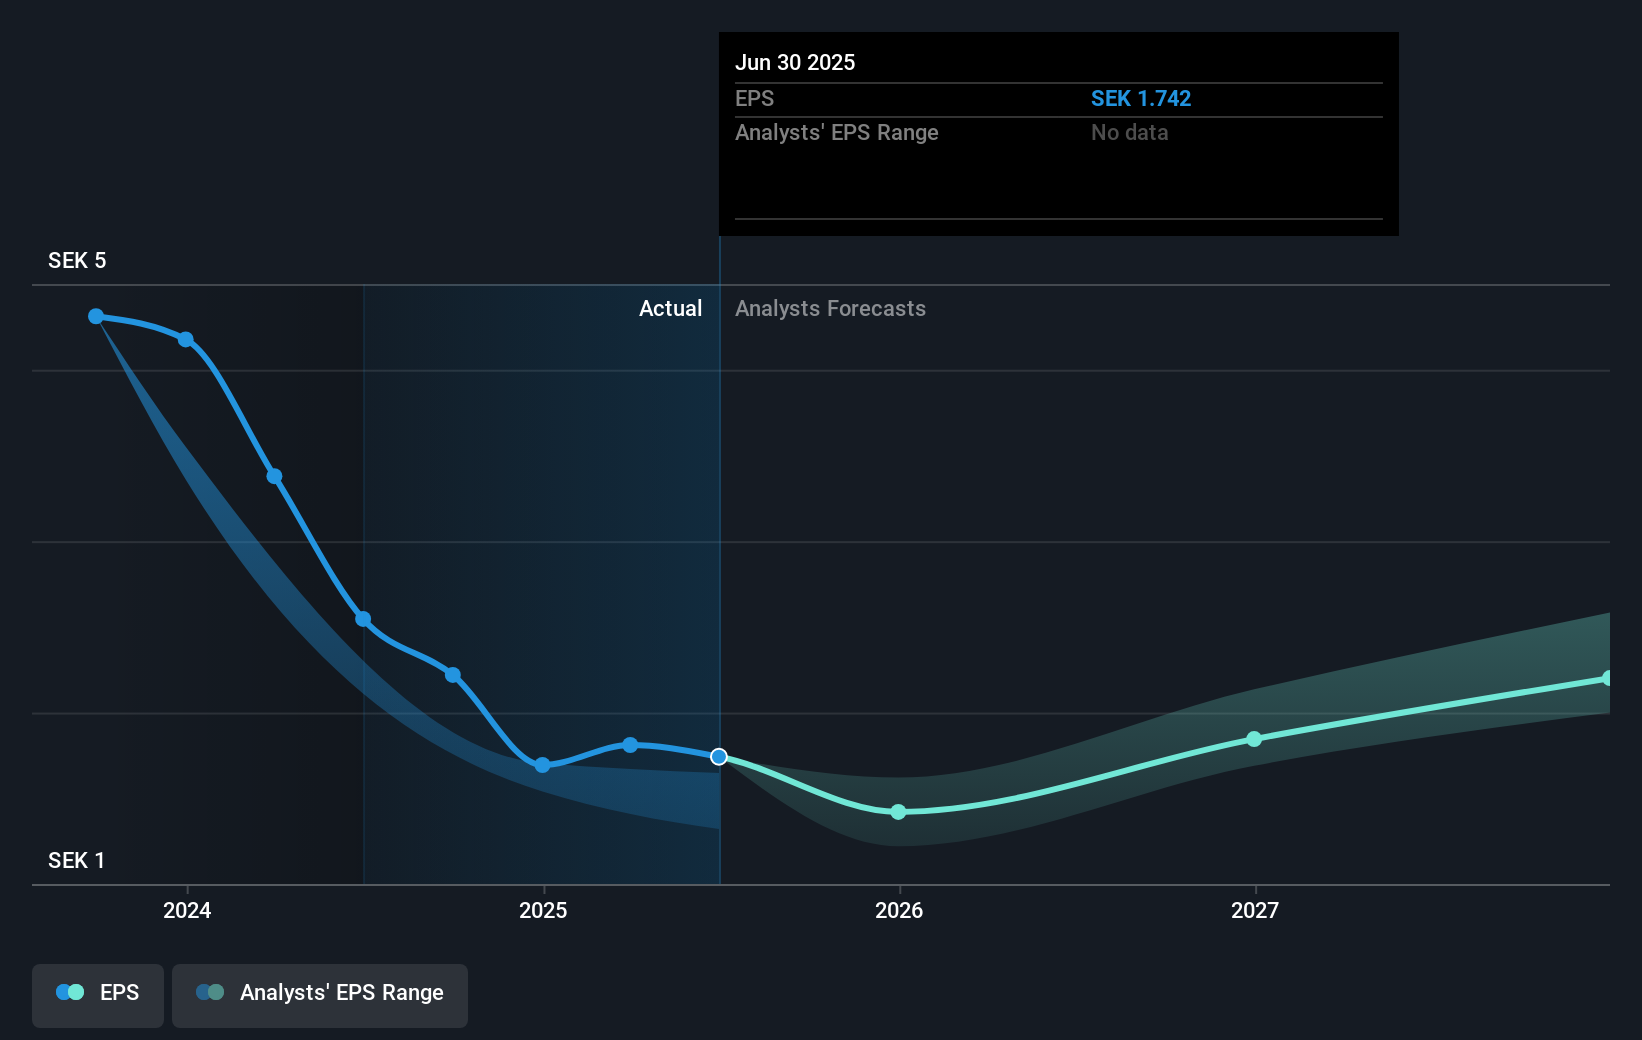The image size is (1642, 1040).
Task: Click the EPS color dots in the legend
Action: pos(68,991)
